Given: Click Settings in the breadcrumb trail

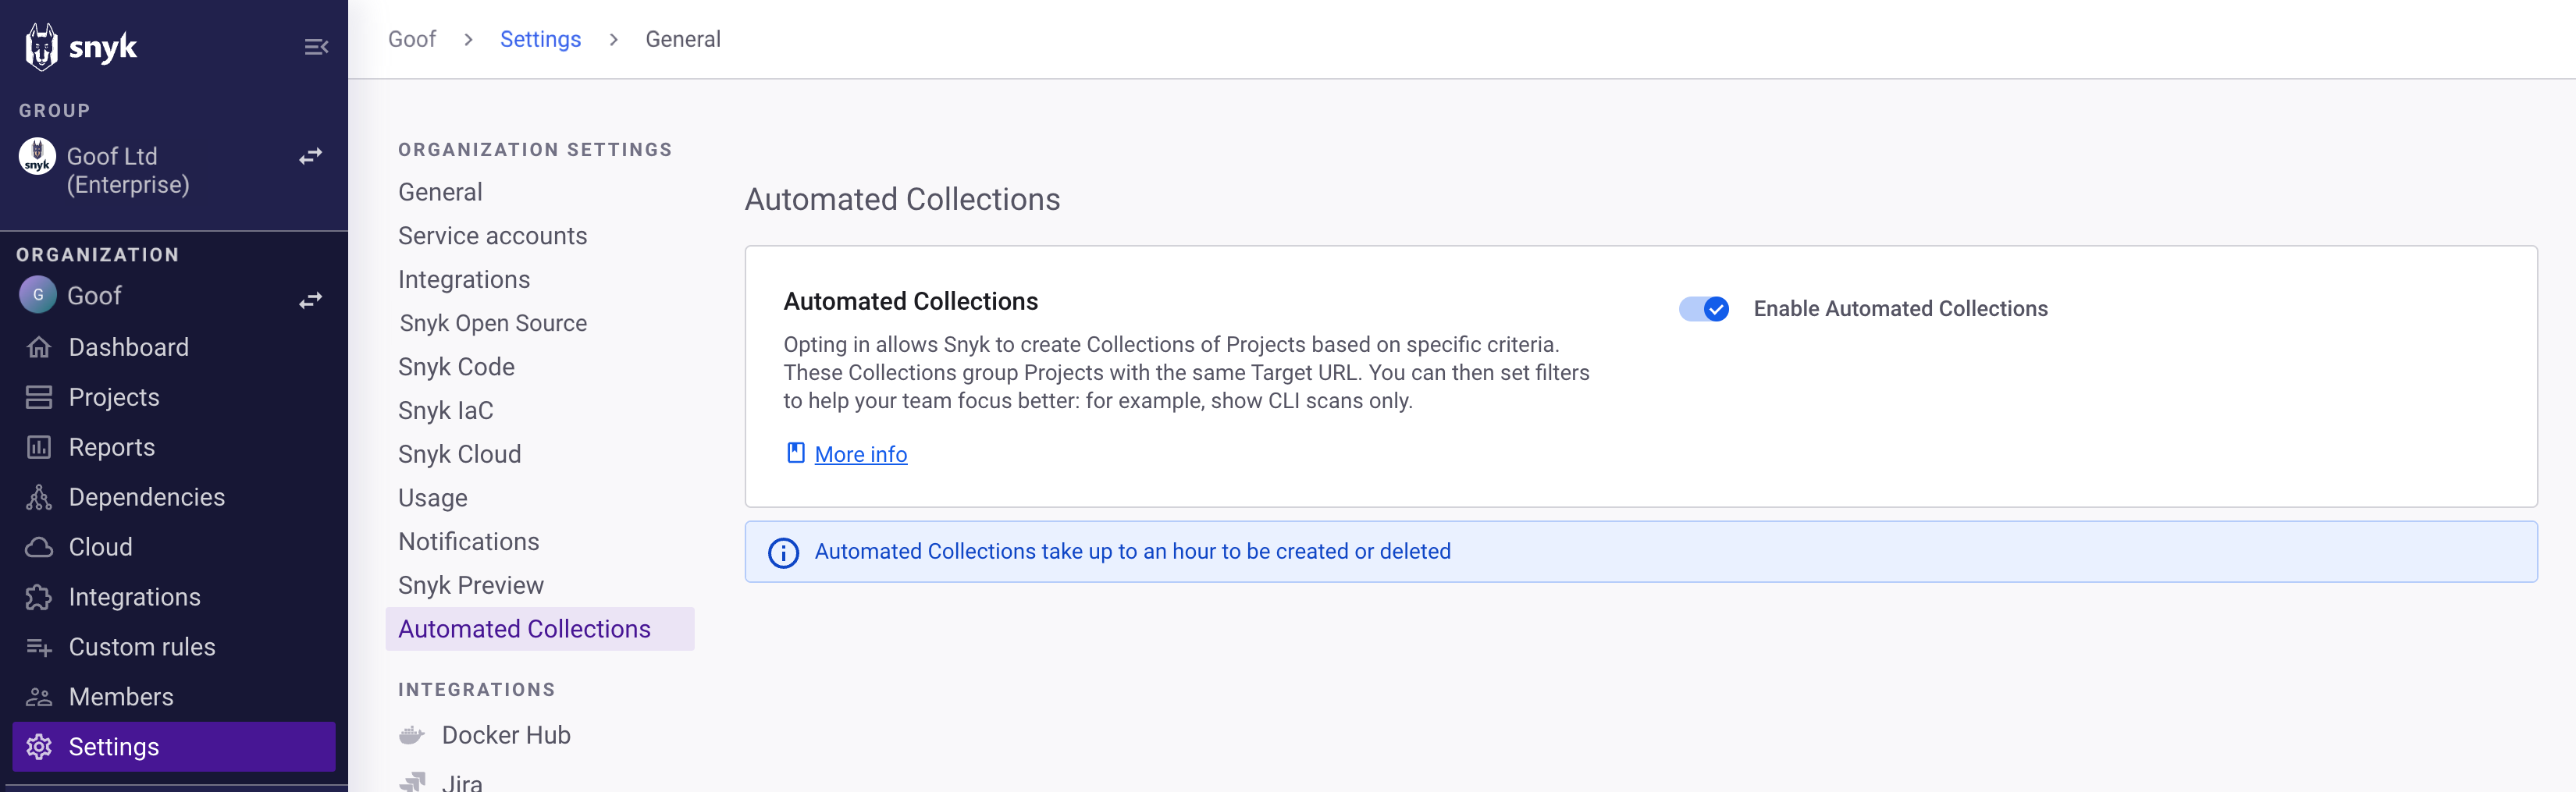Looking at the screenshot, I should click(540, 39).
